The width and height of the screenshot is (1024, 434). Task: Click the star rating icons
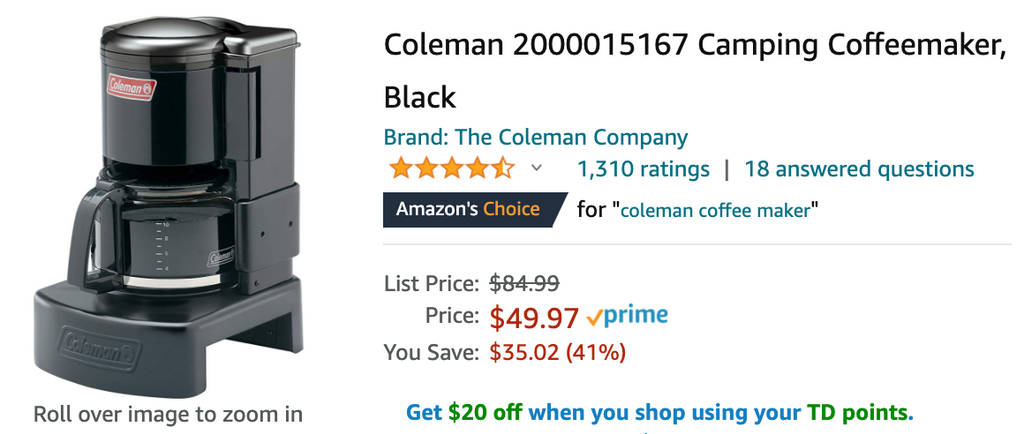tap(451, 168)
